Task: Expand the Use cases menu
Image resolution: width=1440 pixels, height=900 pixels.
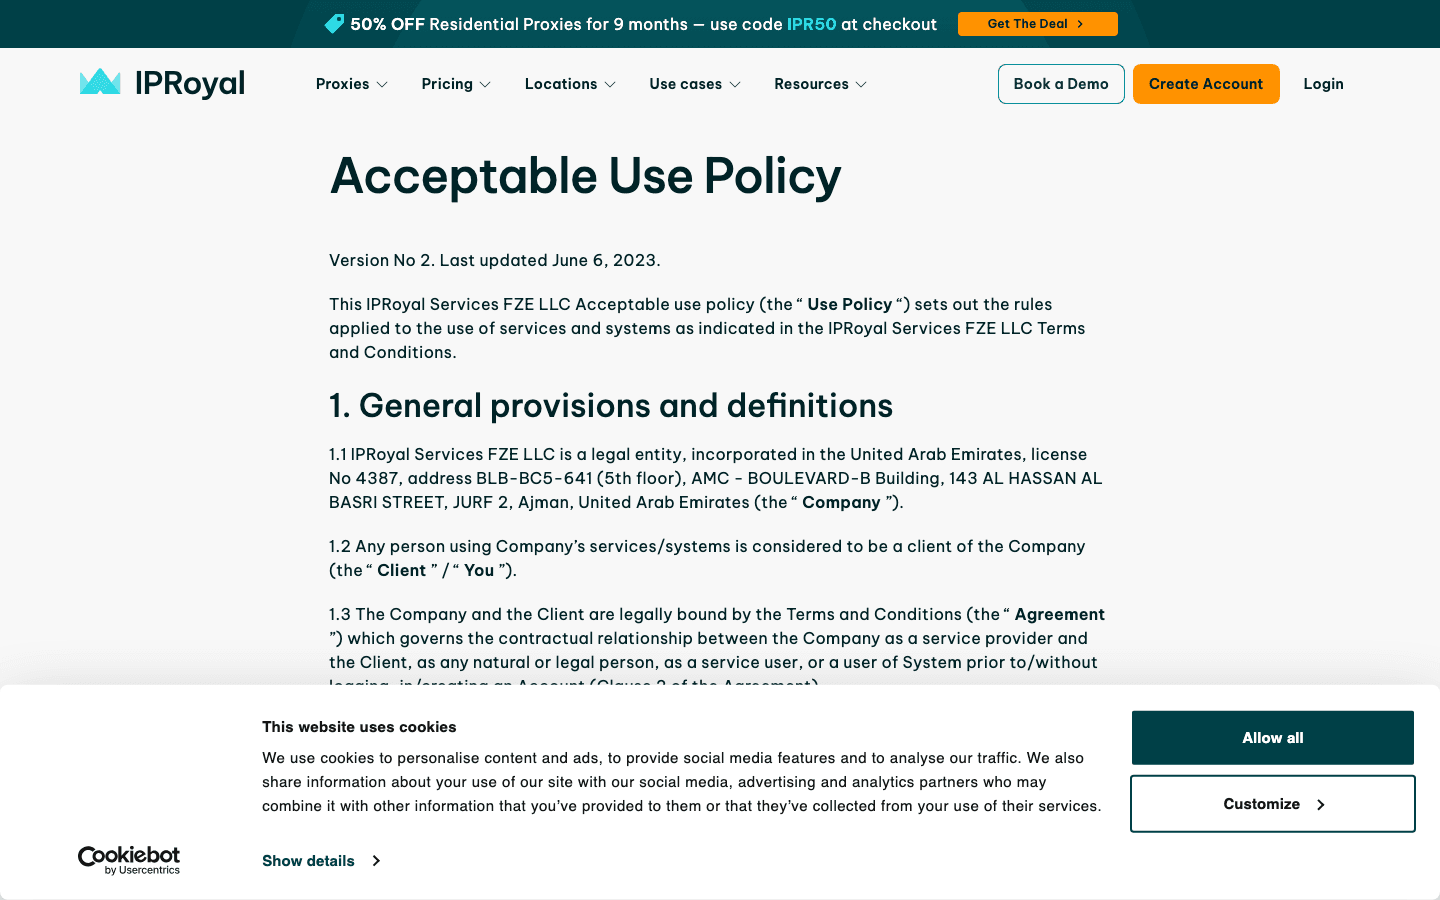Action: [x=695, y=84]
